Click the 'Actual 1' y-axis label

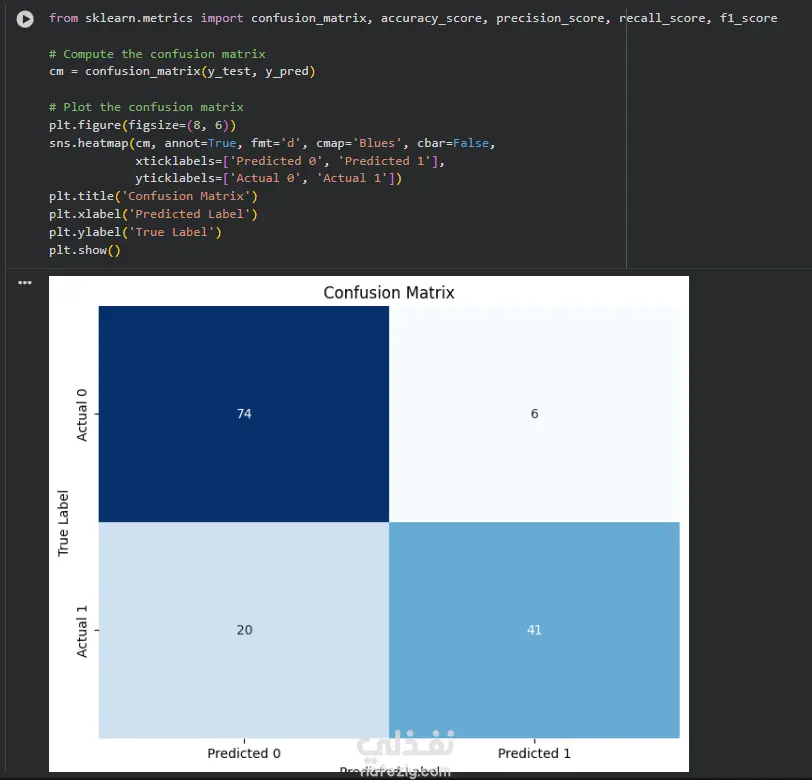(82, 631)
